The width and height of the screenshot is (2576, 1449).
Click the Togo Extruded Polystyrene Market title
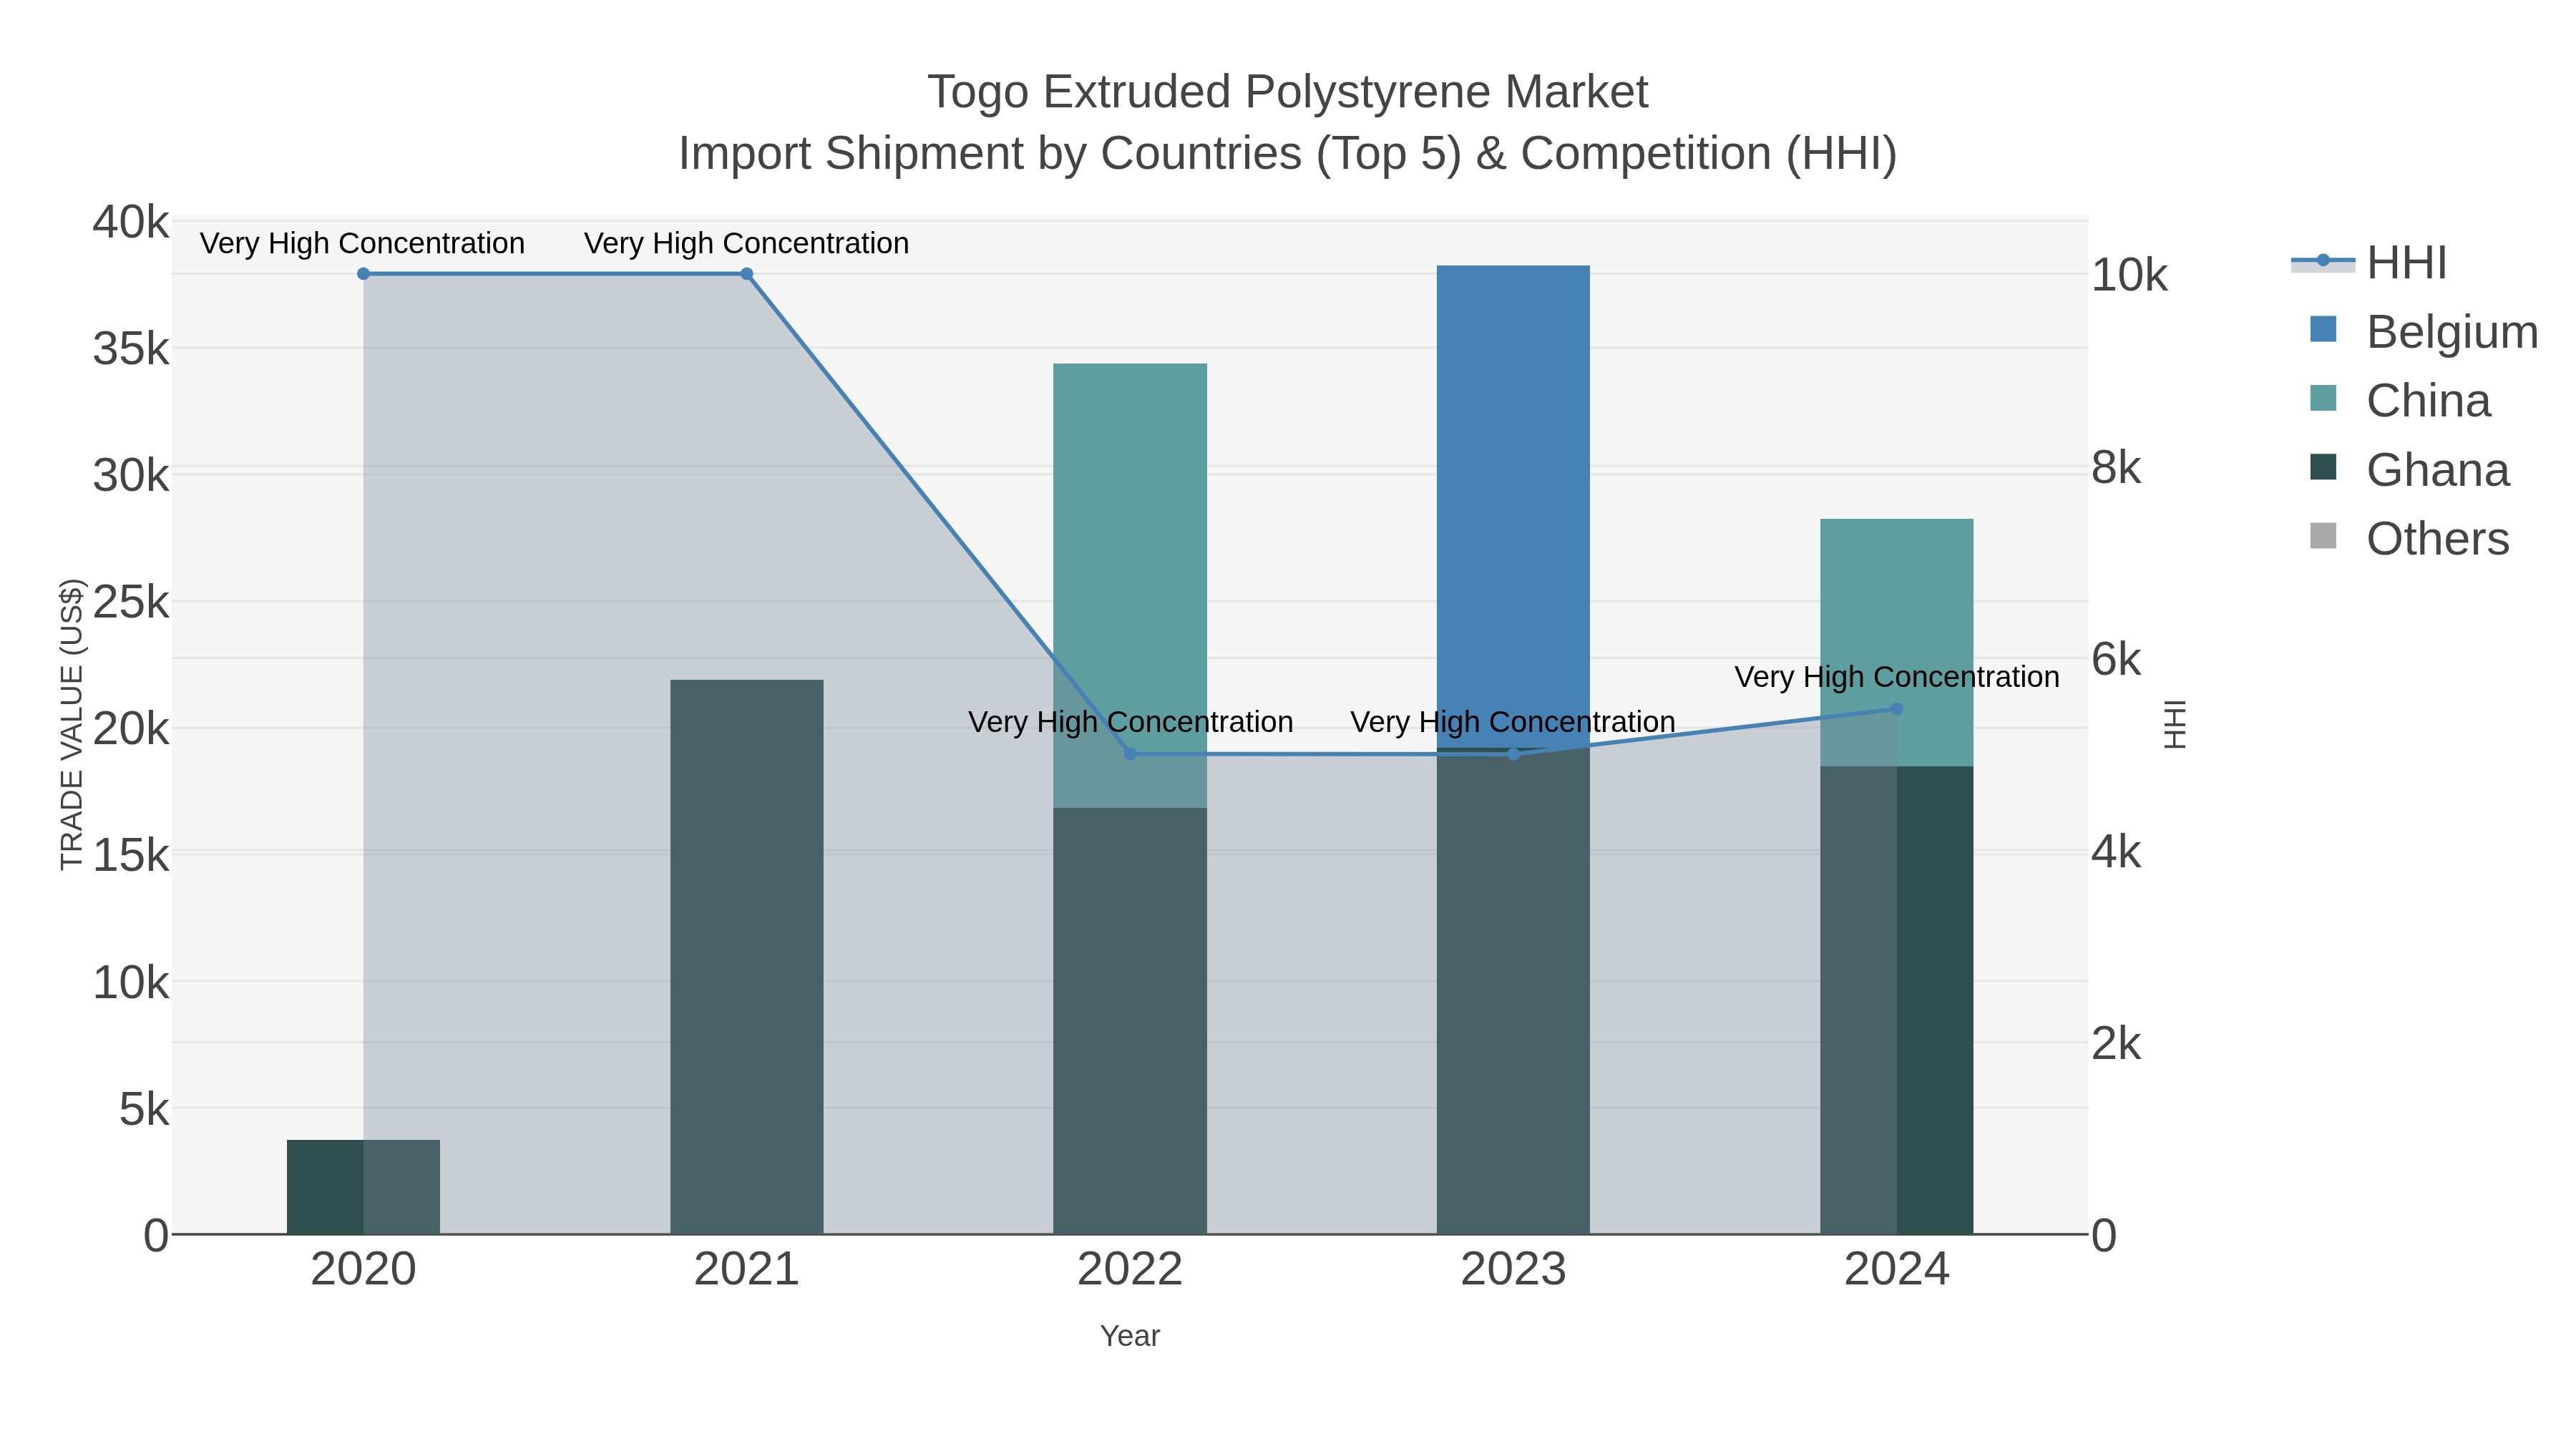1287,92
